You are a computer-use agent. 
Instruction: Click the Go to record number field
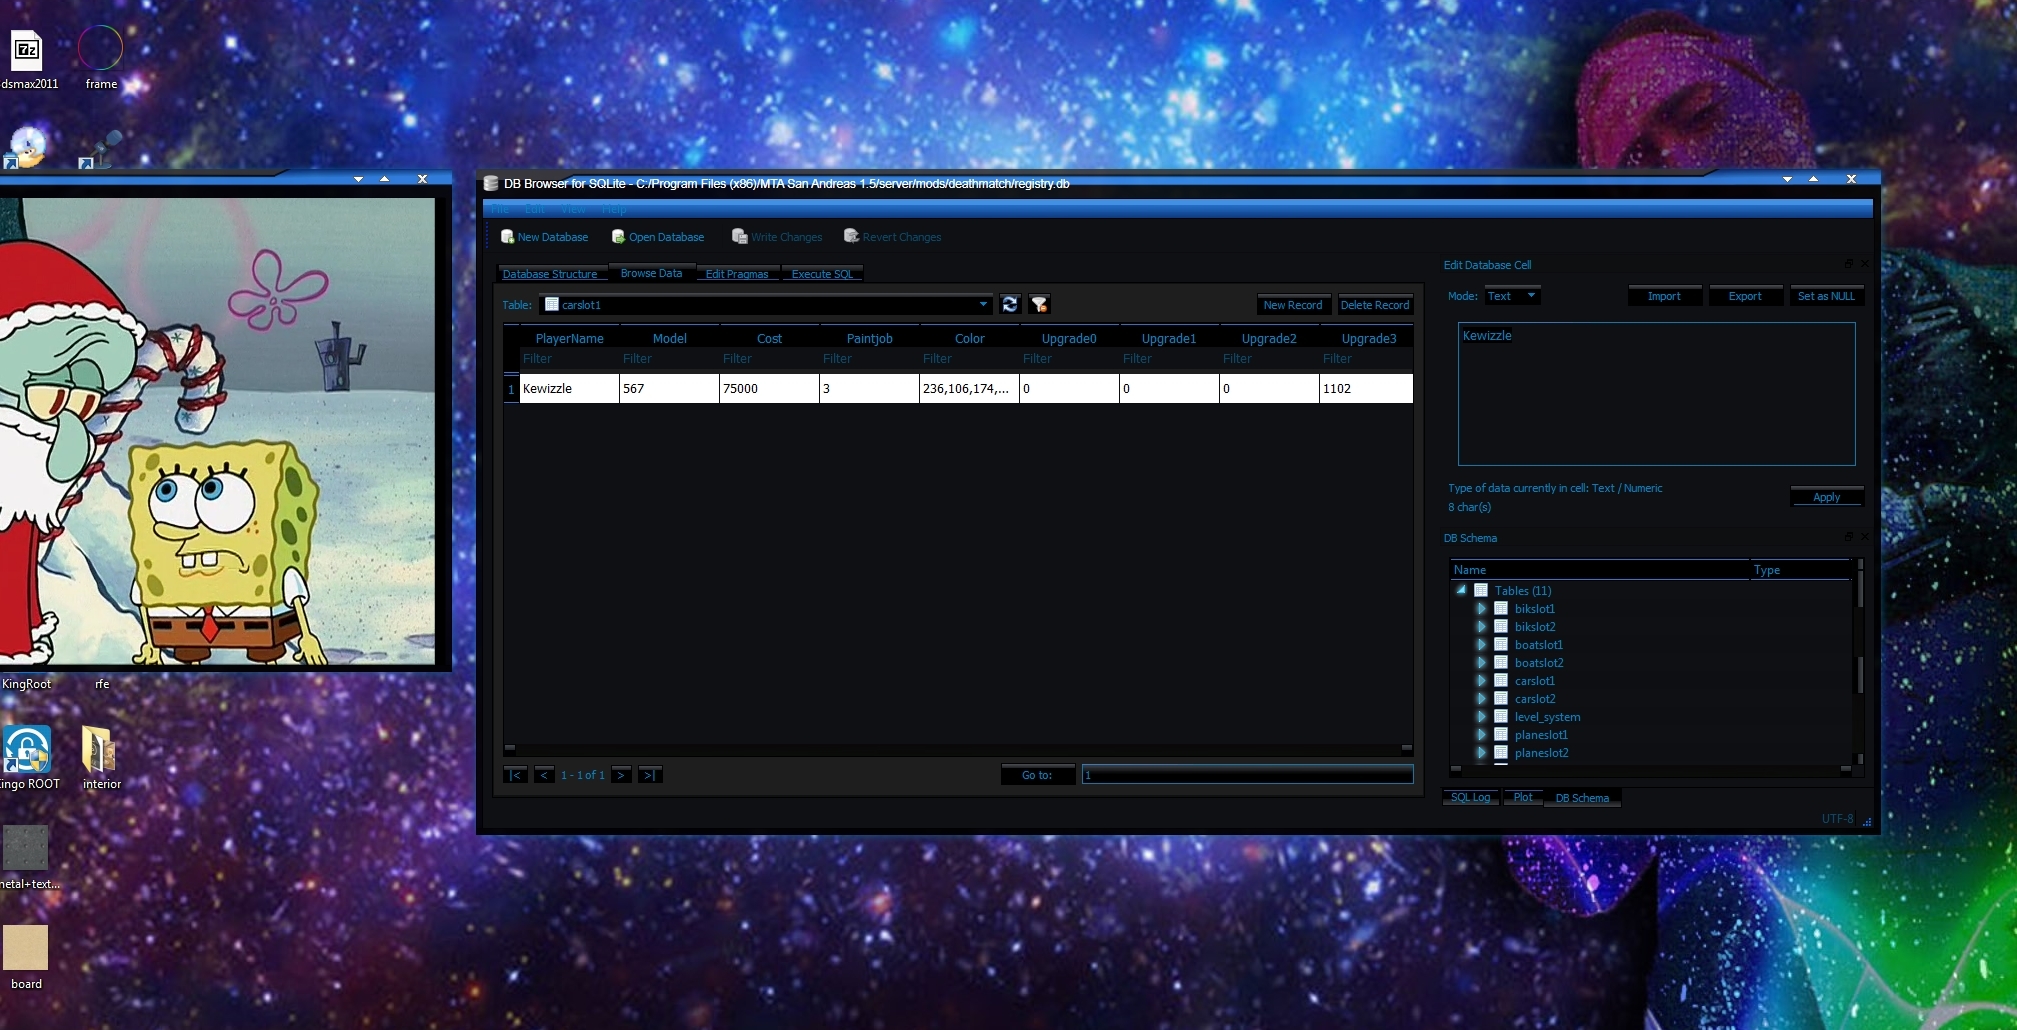1247,775
